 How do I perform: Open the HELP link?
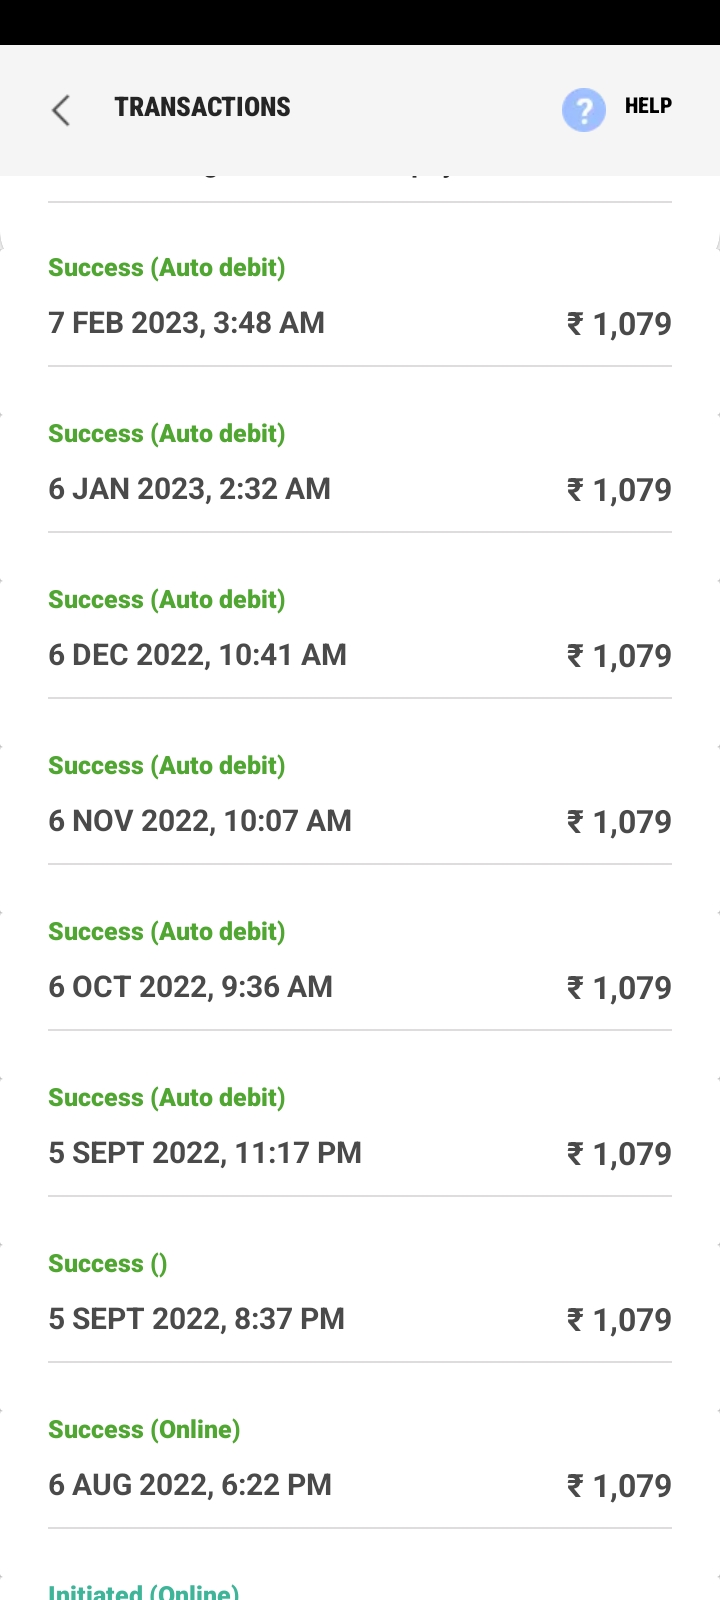(x=647, y=106)
